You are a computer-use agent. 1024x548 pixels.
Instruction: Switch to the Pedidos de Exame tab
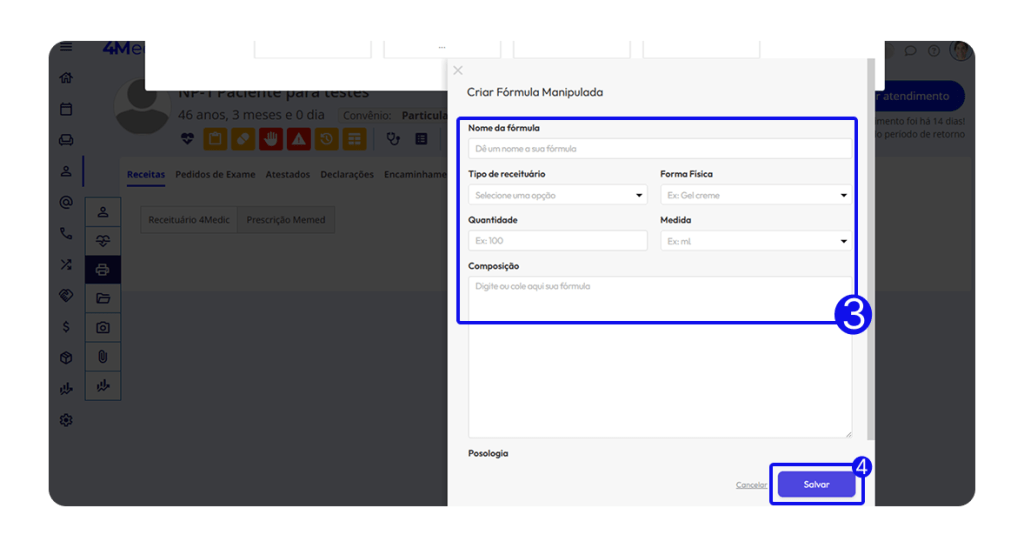pyautogui.click(x=215, y=174)
